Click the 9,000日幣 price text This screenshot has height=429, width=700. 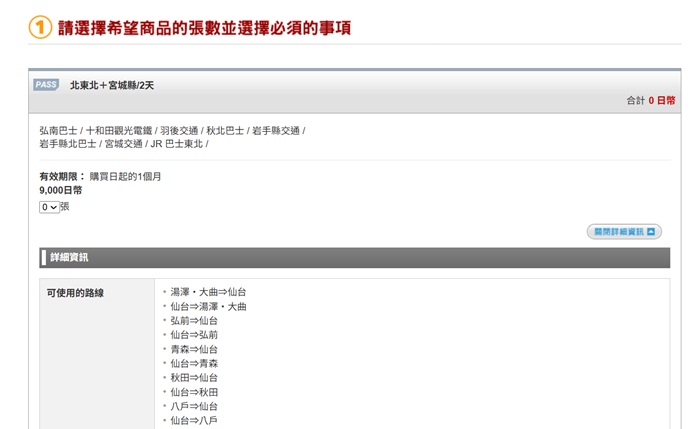tap(61, 190)
